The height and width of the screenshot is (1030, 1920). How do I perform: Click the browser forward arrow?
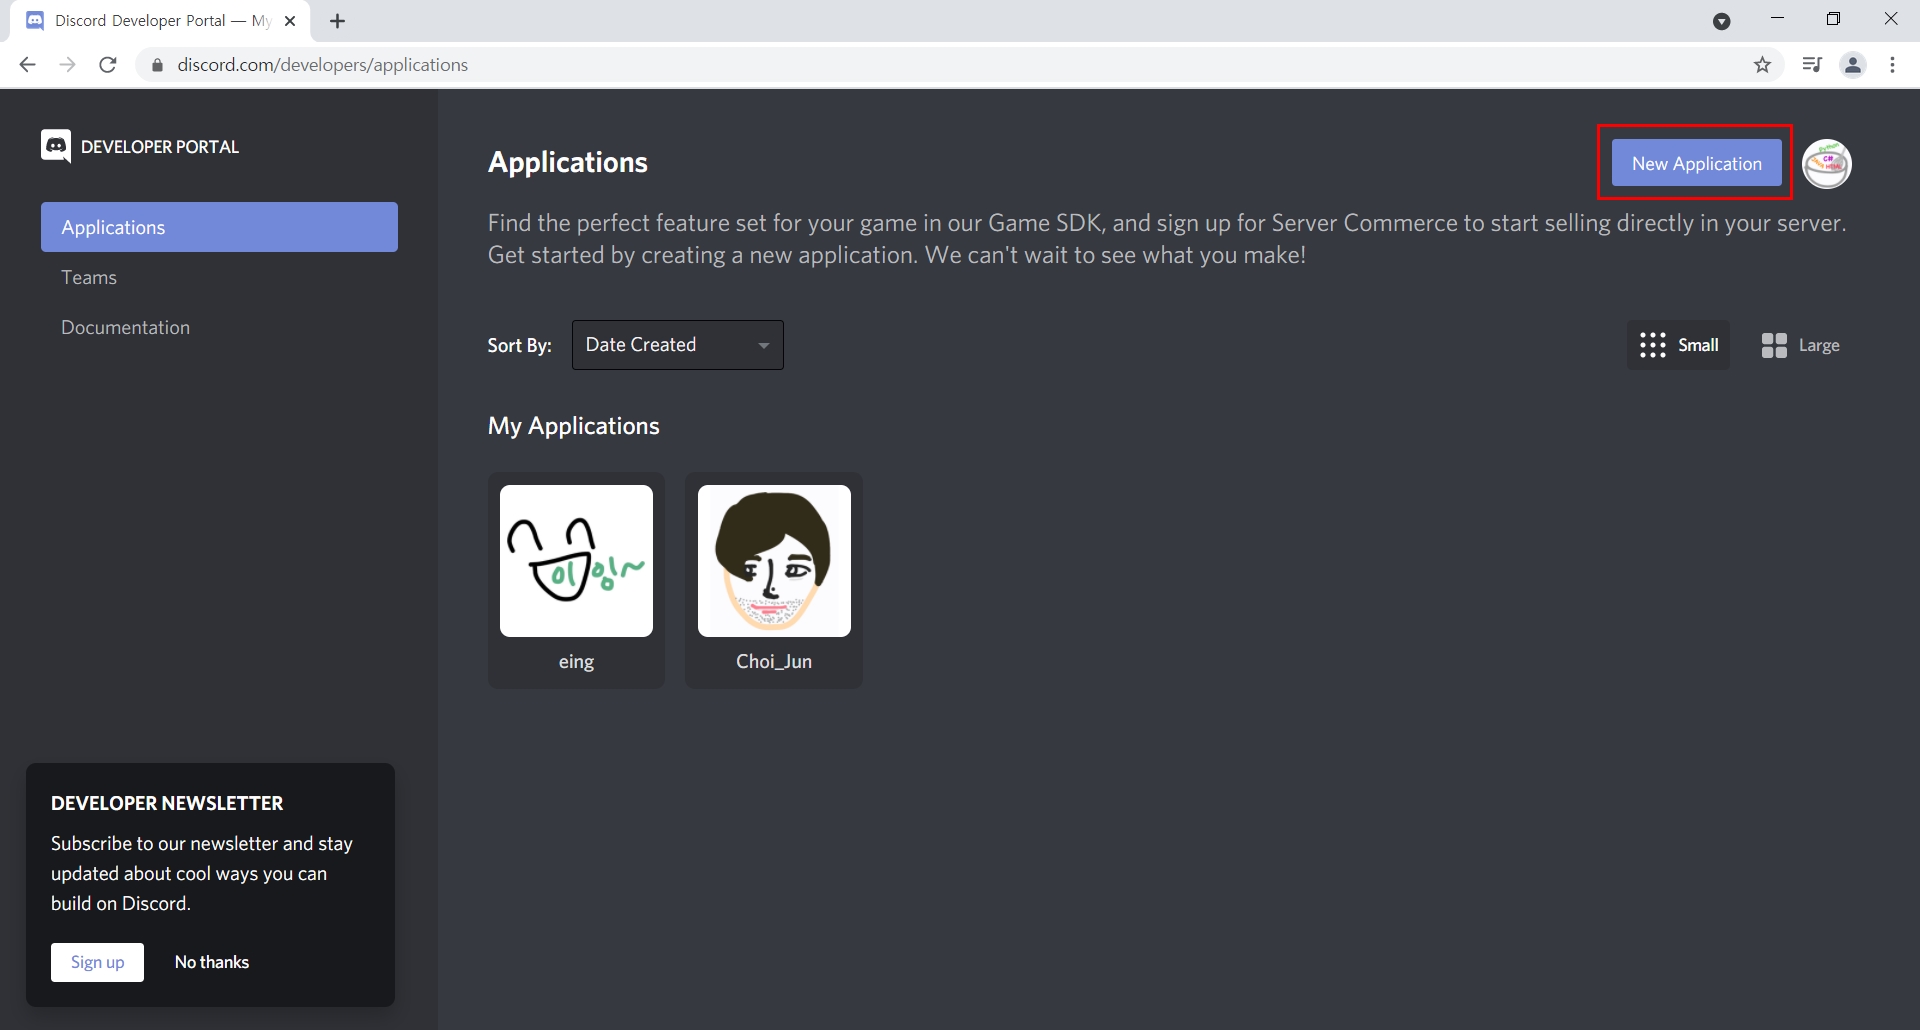[67, 65]
